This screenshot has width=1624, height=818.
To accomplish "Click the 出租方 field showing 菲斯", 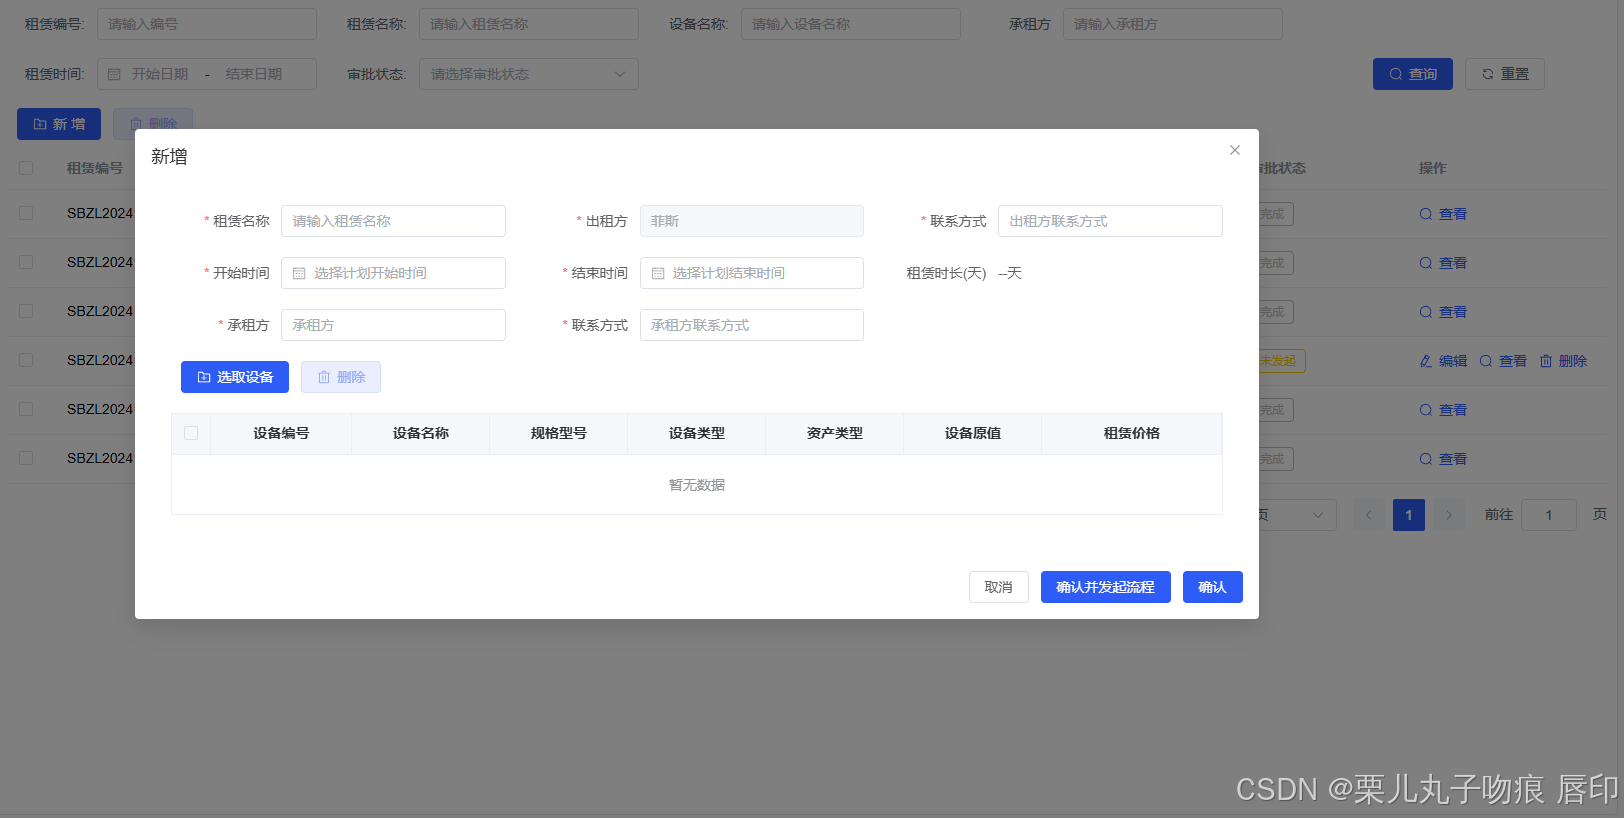I will [x=752, y=221].
